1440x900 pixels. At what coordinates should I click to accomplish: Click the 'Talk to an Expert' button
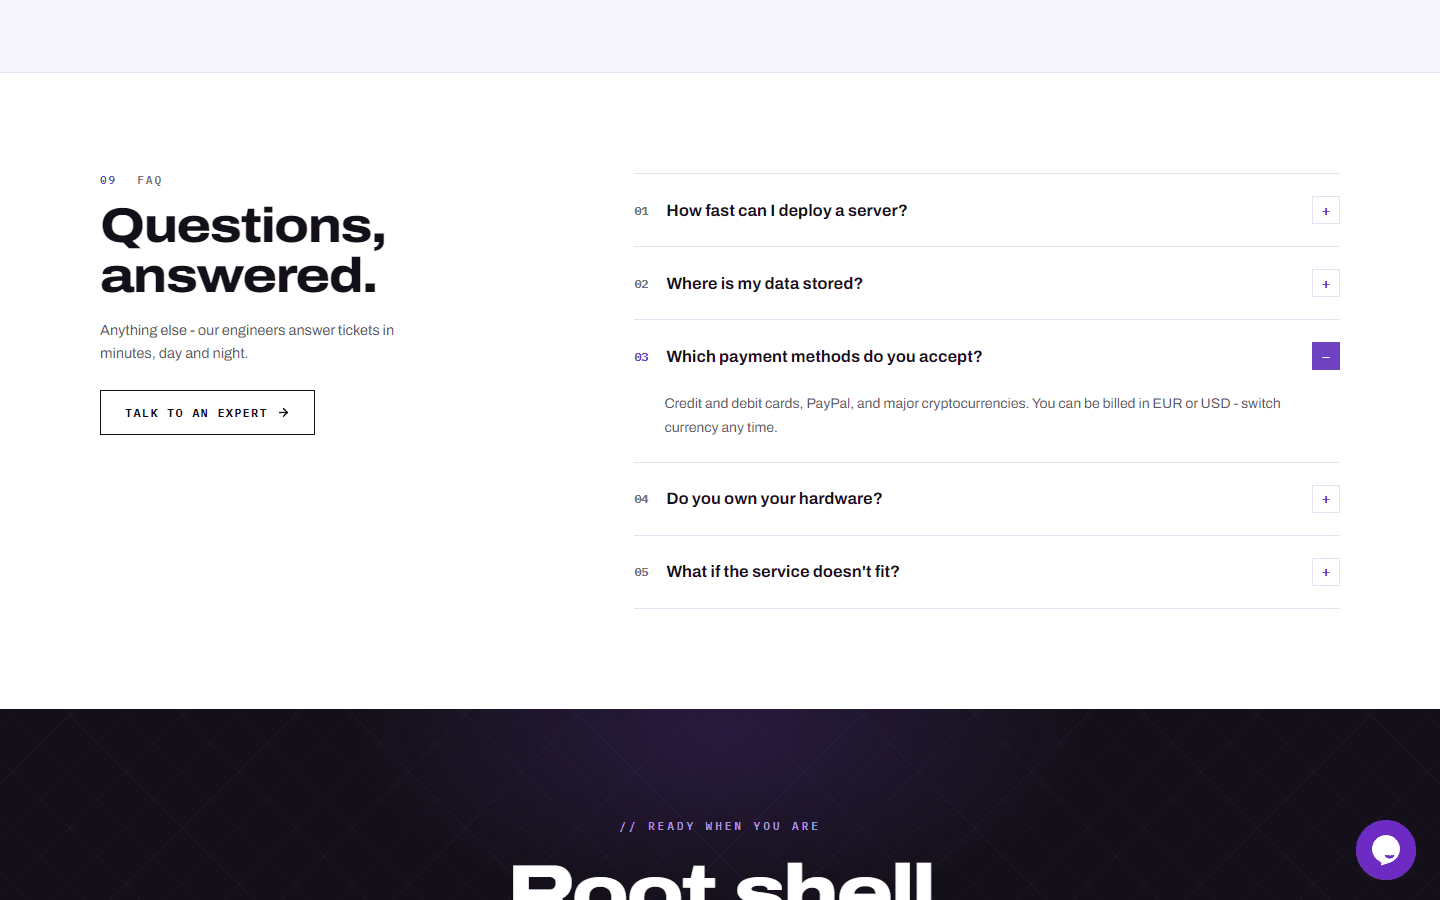[x=207, y=412]
